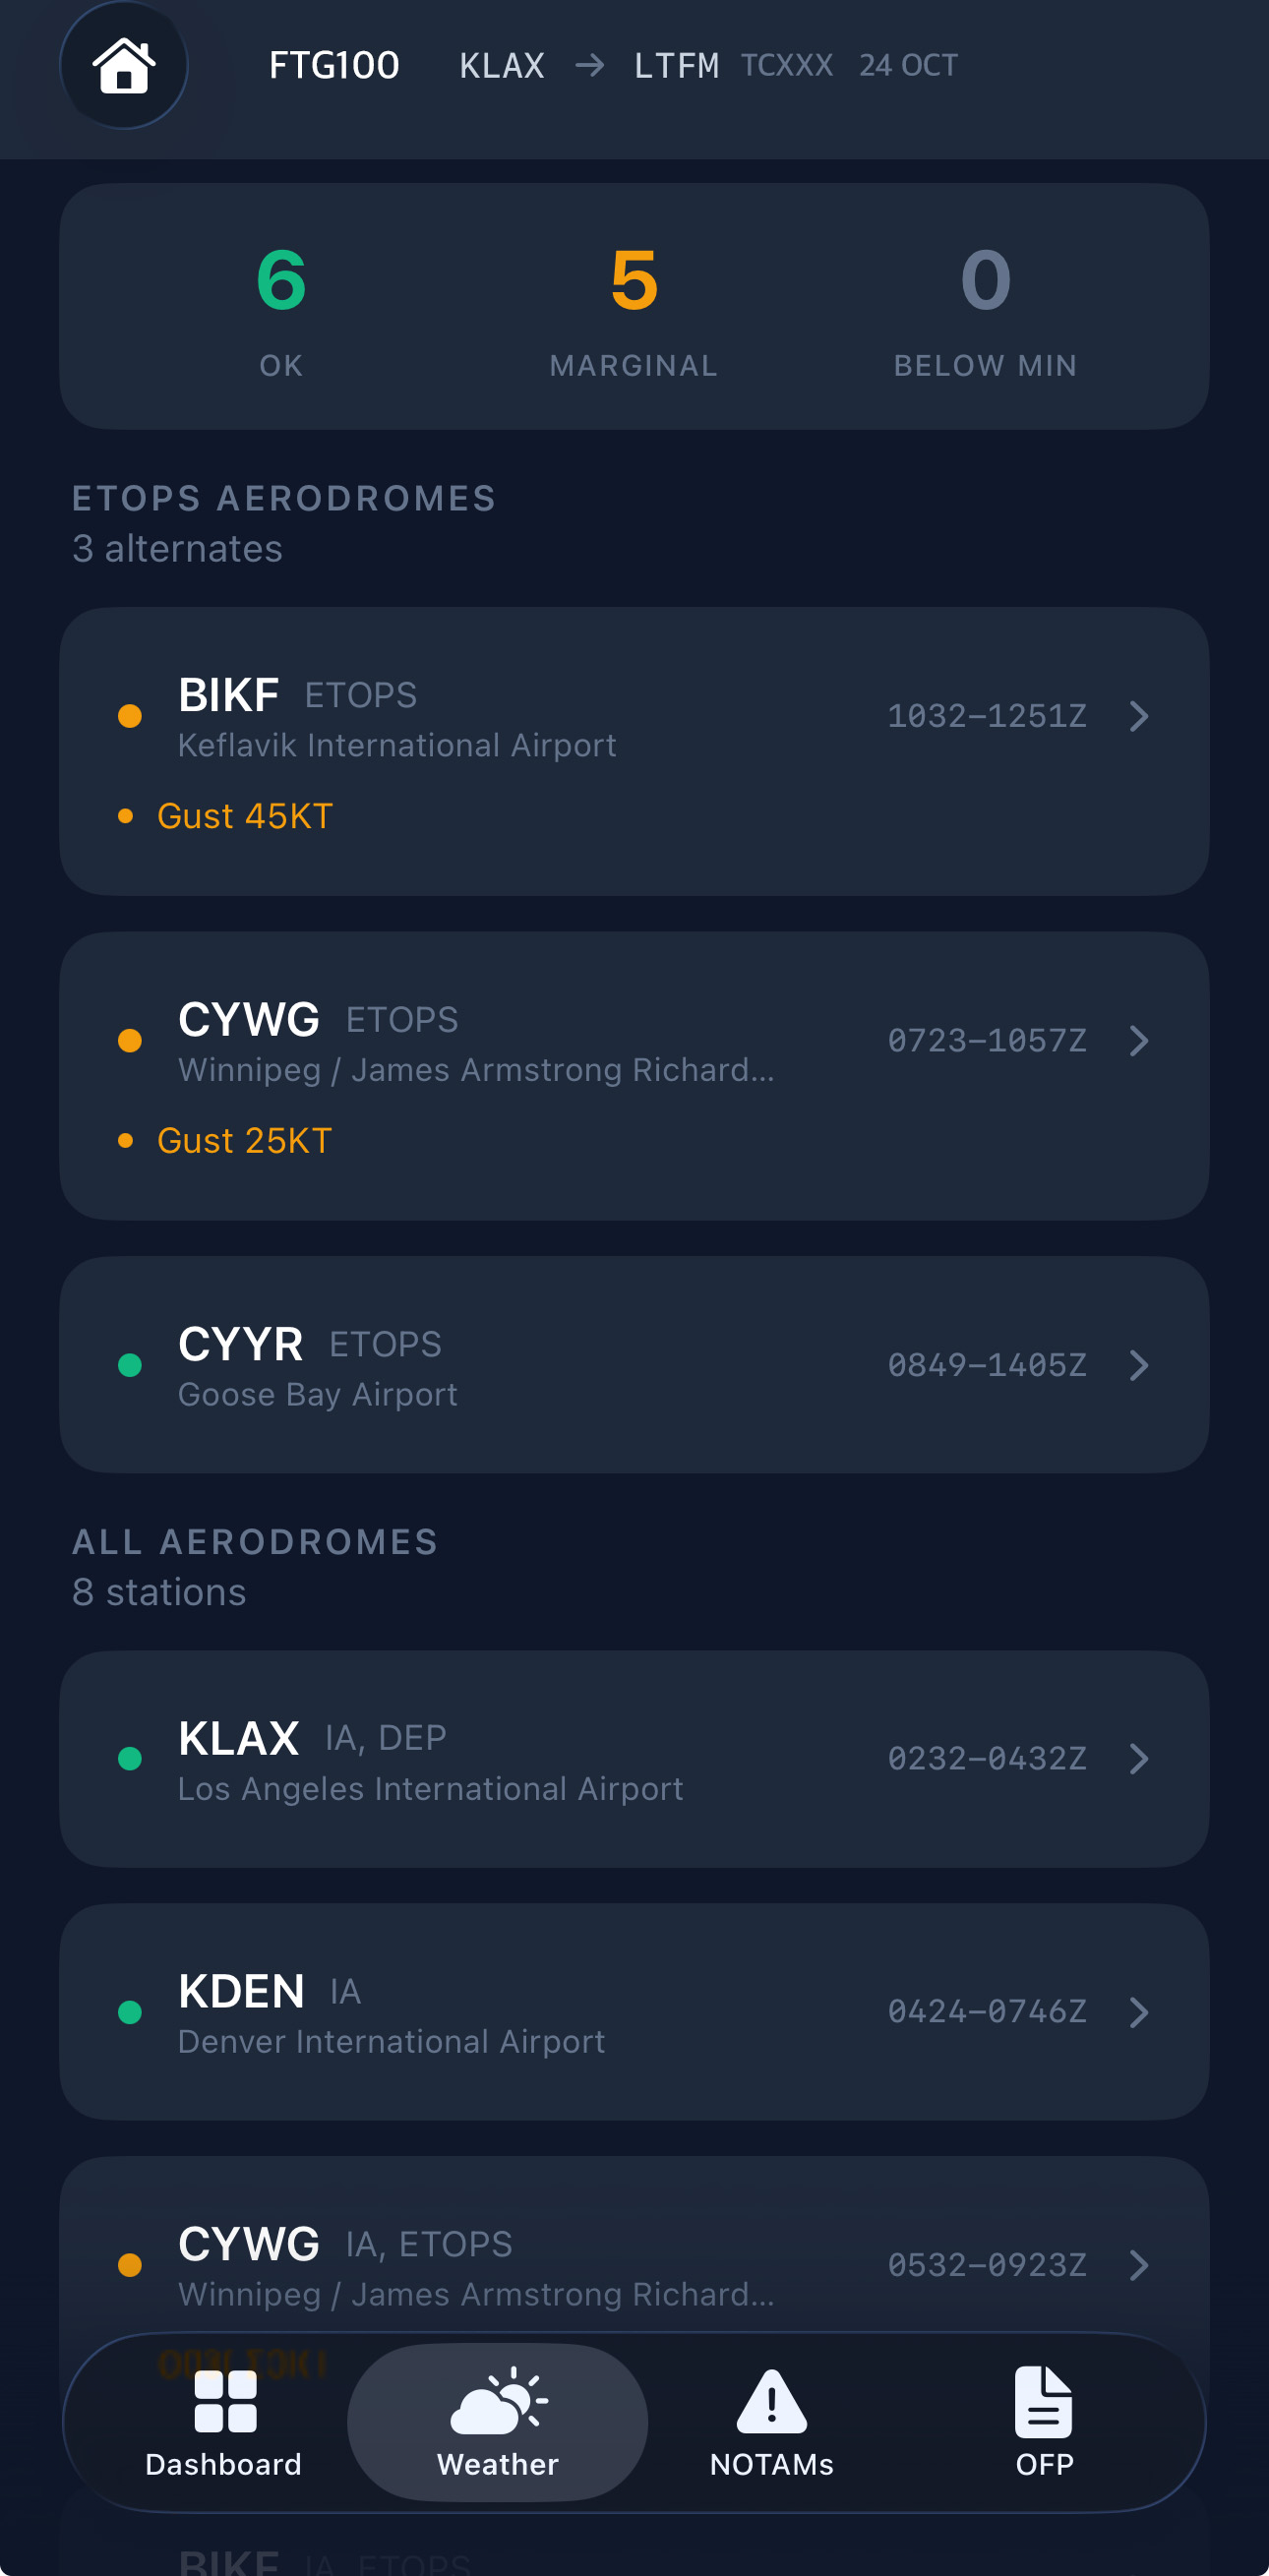Viewport: 1269px width, 2576px height.
Task: Open the OFP document icon
Action: point(1043,2400)
